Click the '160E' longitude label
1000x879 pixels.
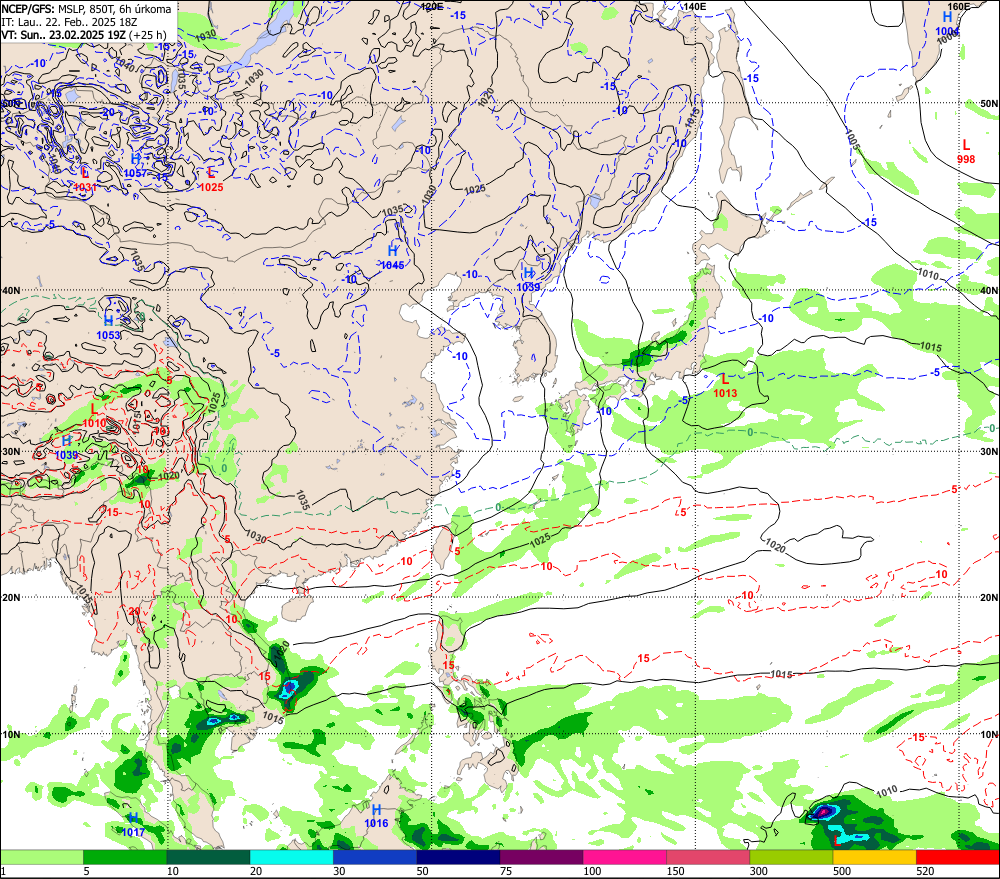pyautogui.click(x=958, y=6)
